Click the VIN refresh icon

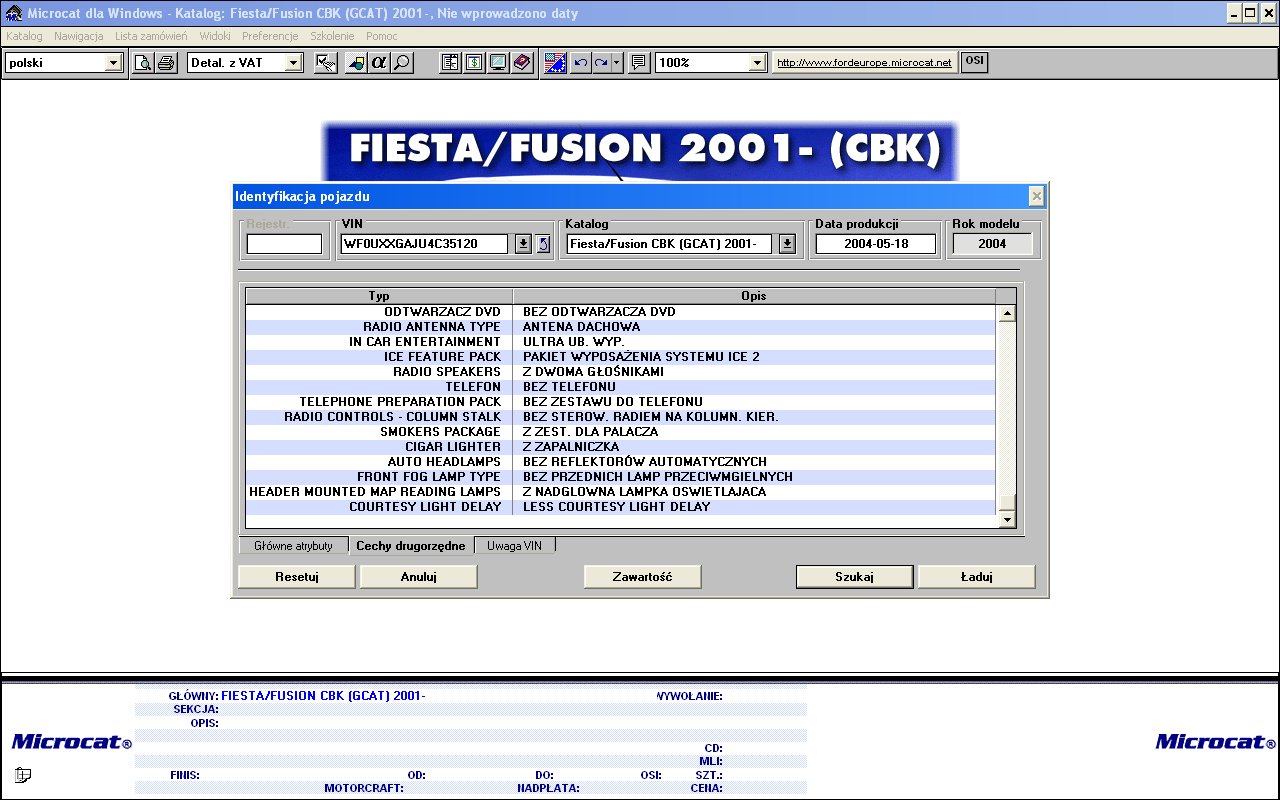(x=543, y=244)
